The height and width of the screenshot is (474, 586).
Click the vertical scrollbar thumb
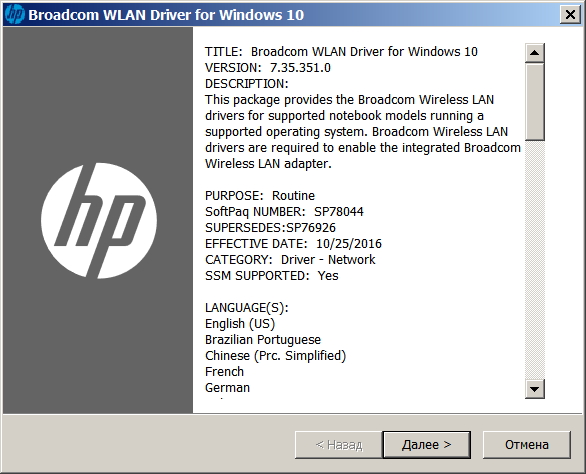[534, 101]
